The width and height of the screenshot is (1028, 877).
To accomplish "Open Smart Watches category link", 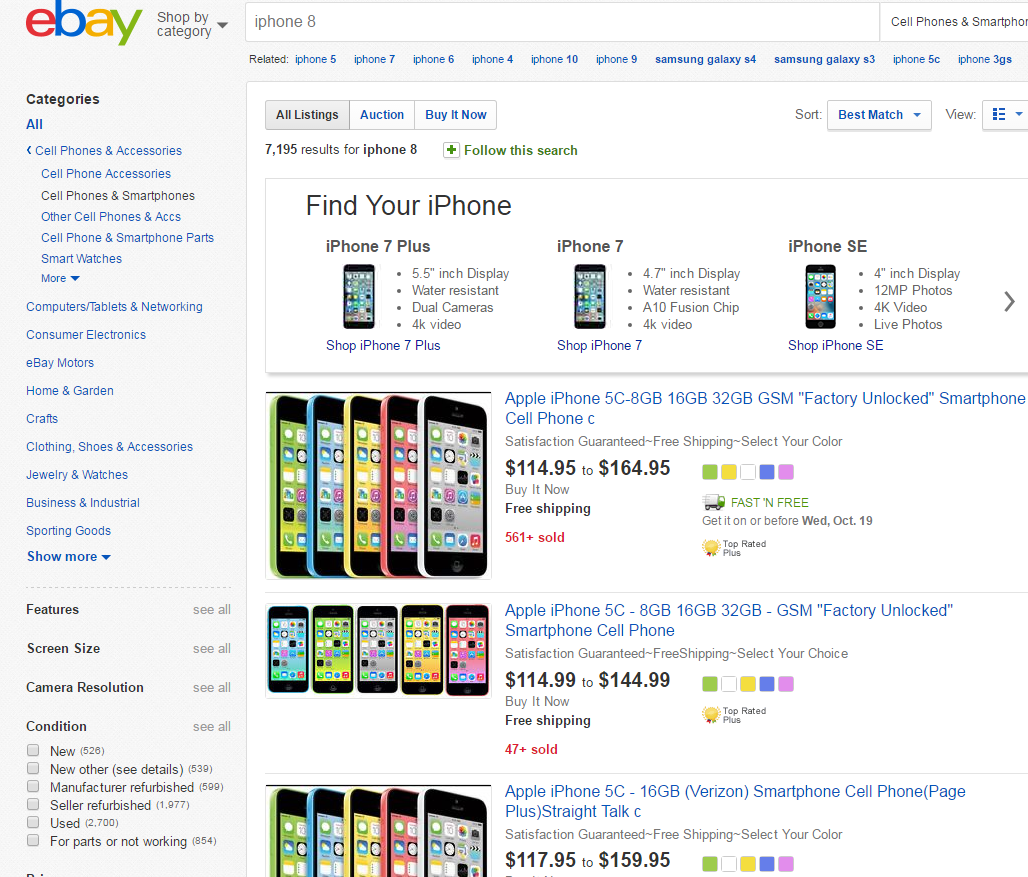I will coord(81,259).
